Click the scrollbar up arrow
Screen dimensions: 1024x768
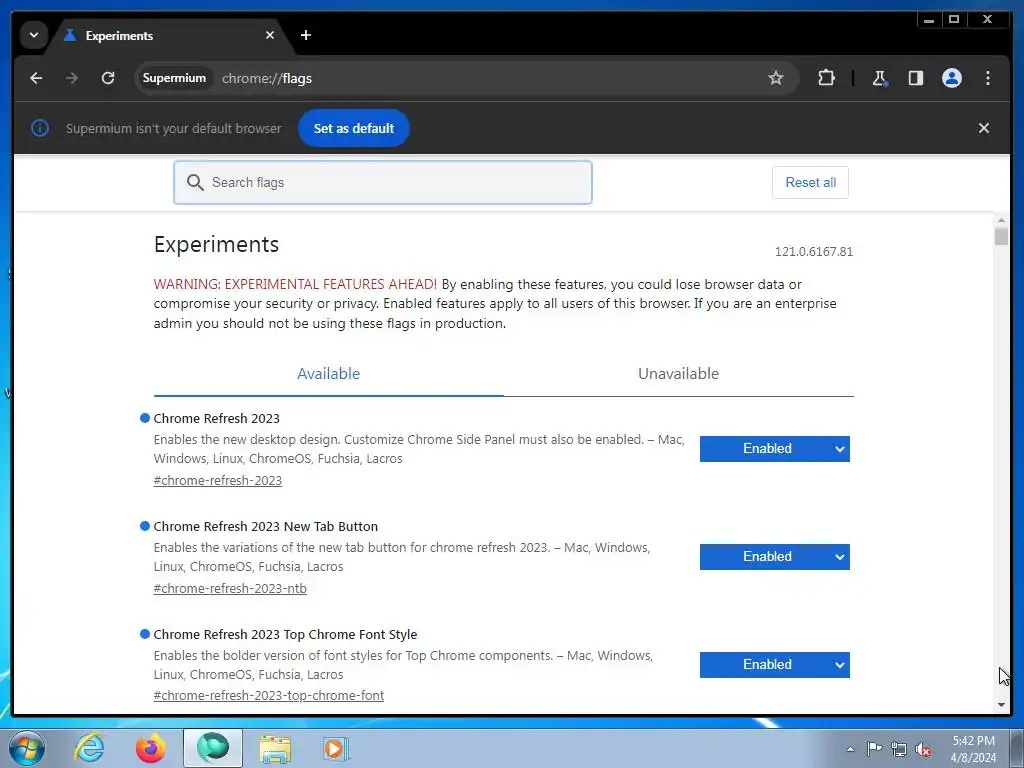pos(1001,220)
